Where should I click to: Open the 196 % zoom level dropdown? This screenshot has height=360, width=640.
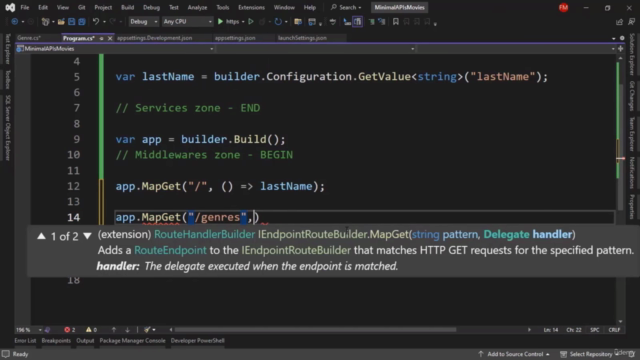point(29,329)
